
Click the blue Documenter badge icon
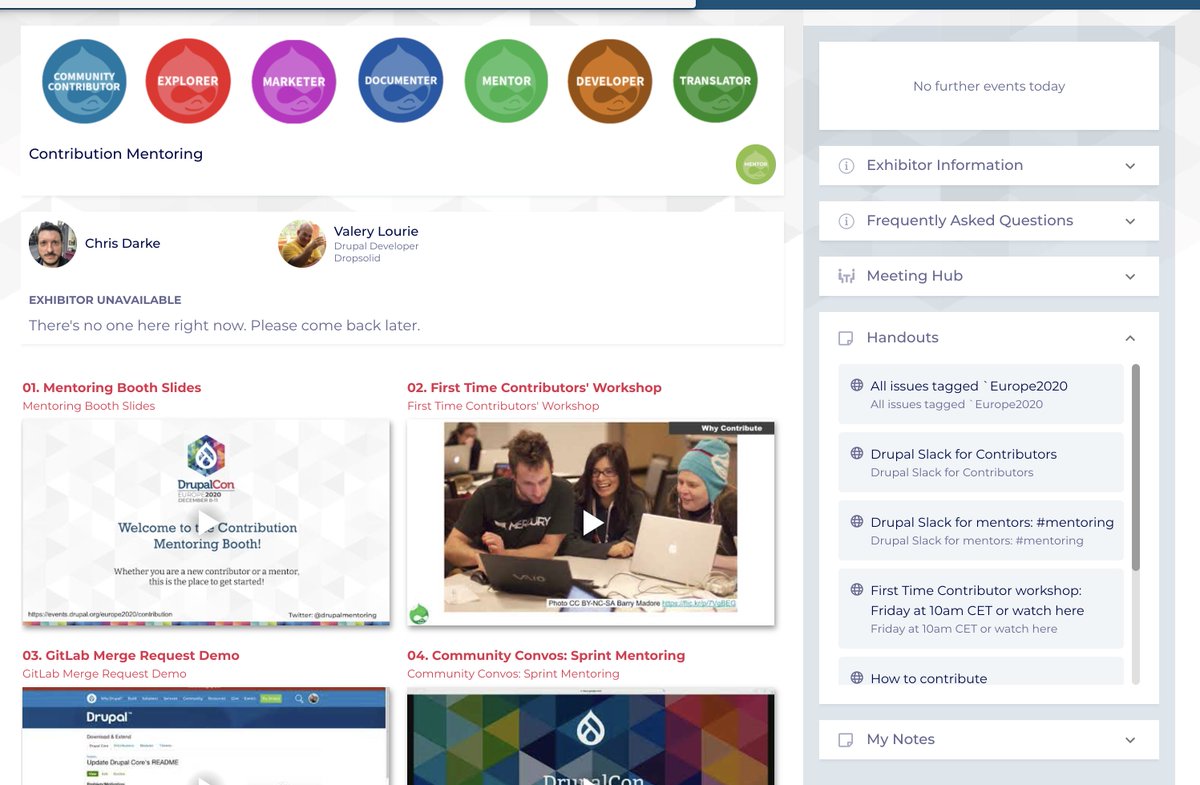pyautogui.click(x=400, y=80)
